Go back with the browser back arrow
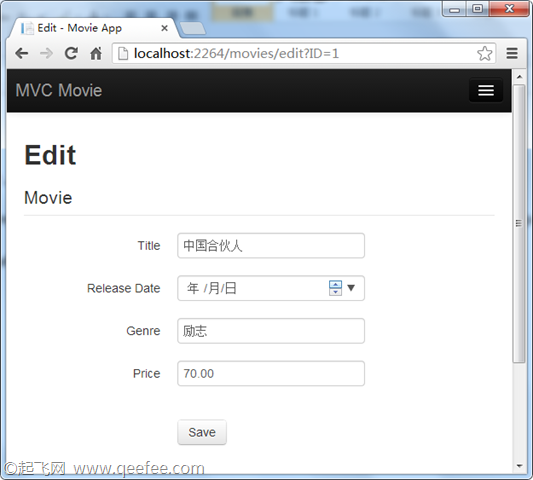 22,53
